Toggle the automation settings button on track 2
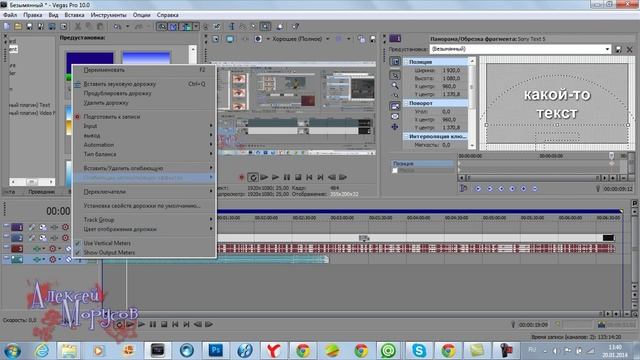Screen dimensions: 640x360 click(x=65, y=238)
